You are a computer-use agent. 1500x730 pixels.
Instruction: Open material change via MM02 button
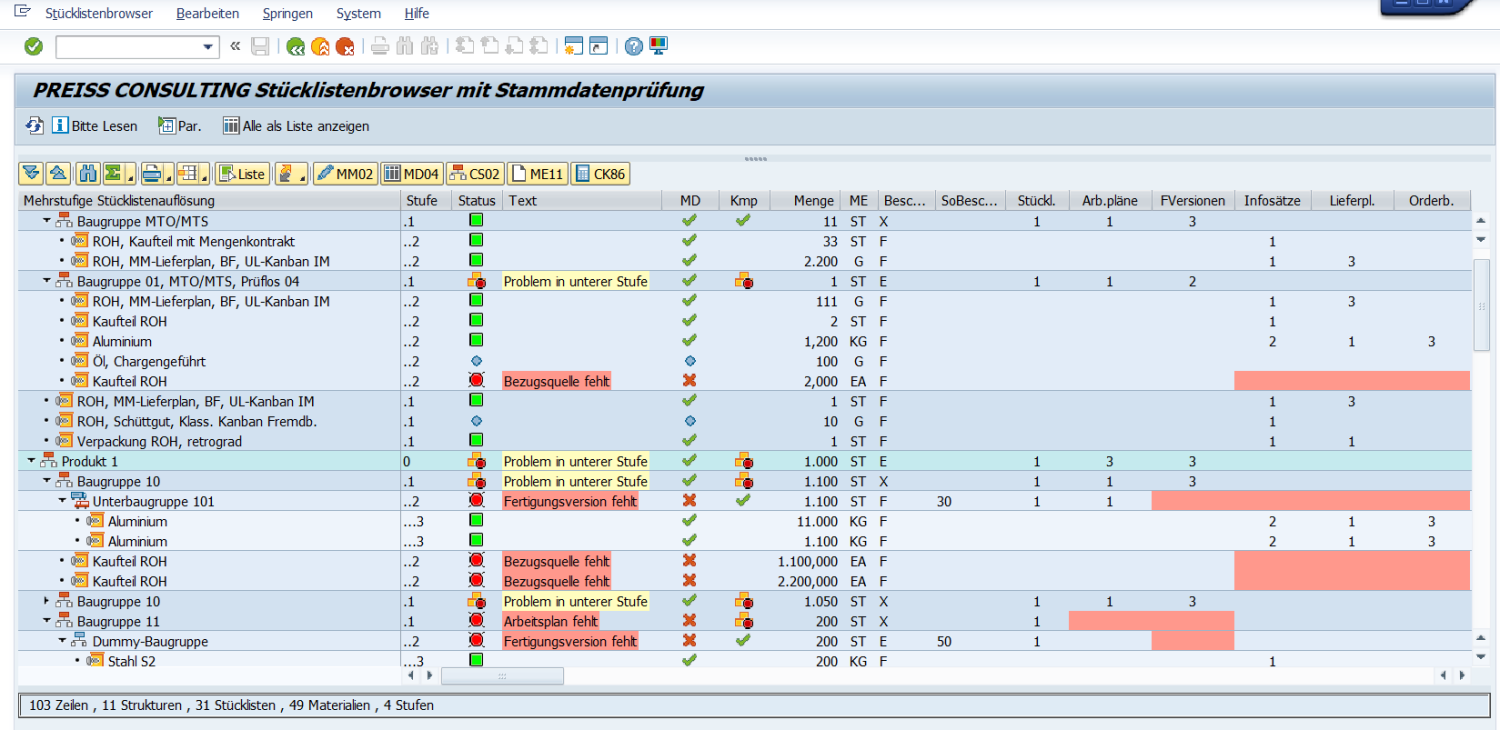[345, 174]
